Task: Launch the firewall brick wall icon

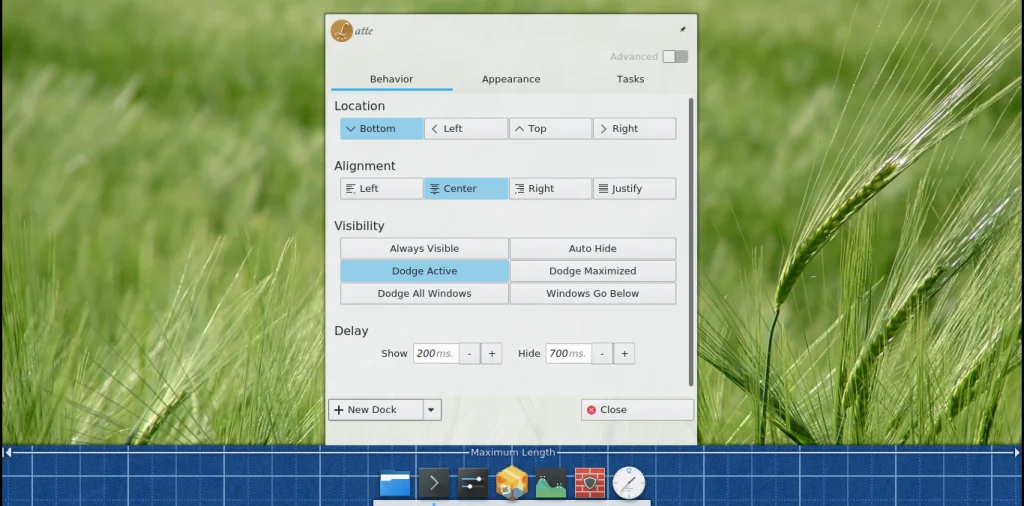Action: click(x=590, y=483)
